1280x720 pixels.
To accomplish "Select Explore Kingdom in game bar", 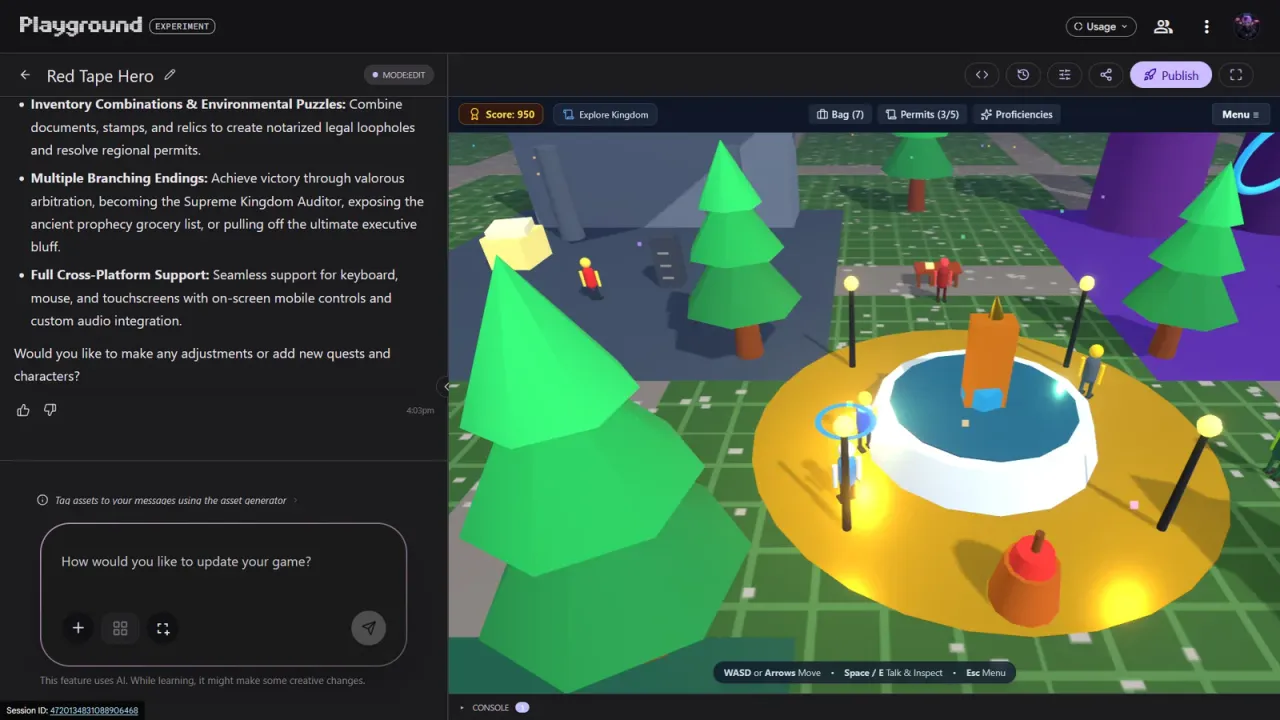I will click(605, 114).
